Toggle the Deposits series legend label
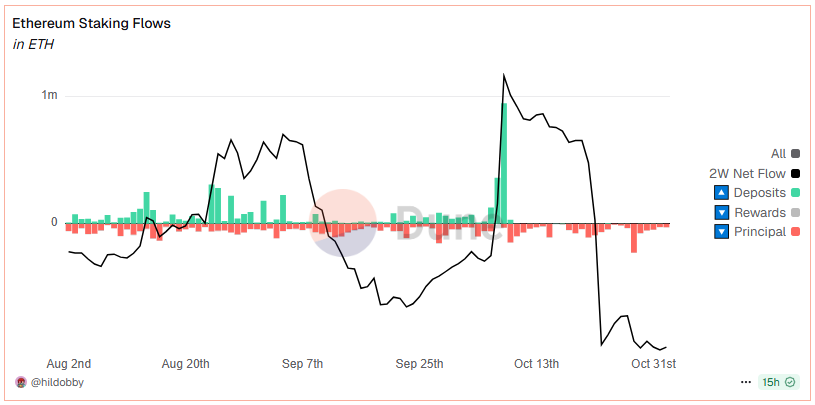The width and height of the screenshot is (815, 405). click(x=759, y=192)
